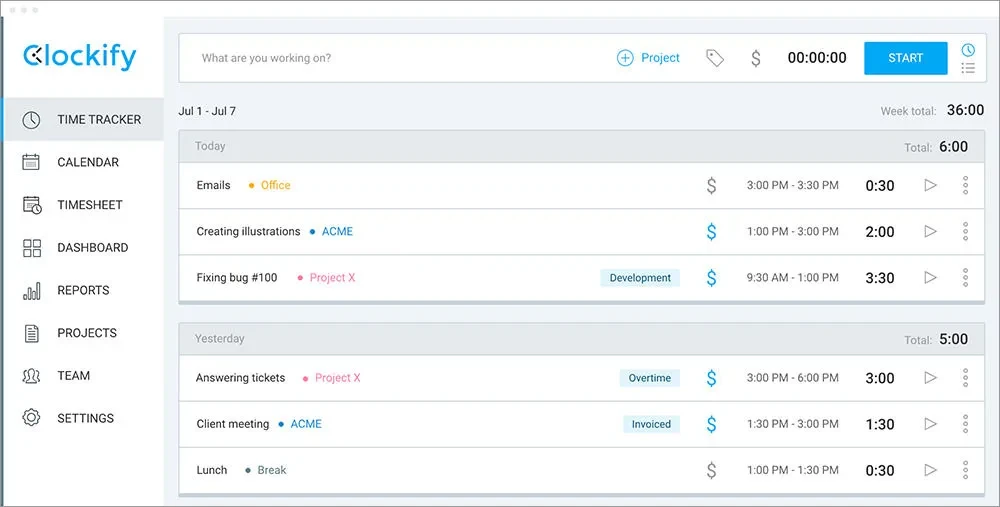Go to Dashboard in sidebar

[x=82, y=248]
